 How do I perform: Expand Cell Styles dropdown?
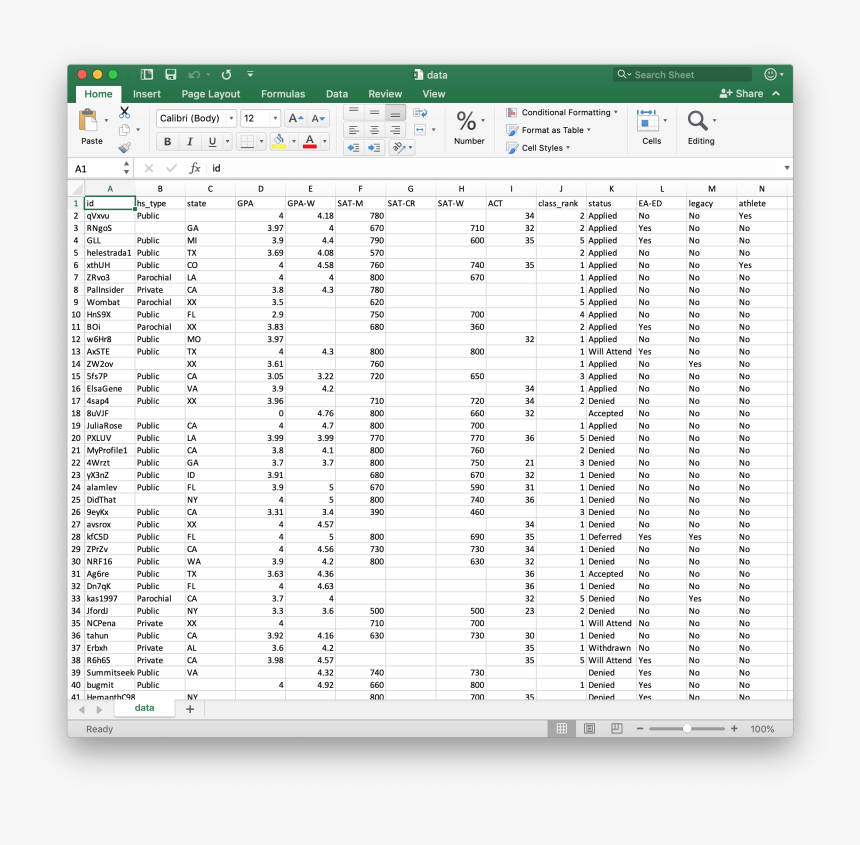click(x=568, y=148)
